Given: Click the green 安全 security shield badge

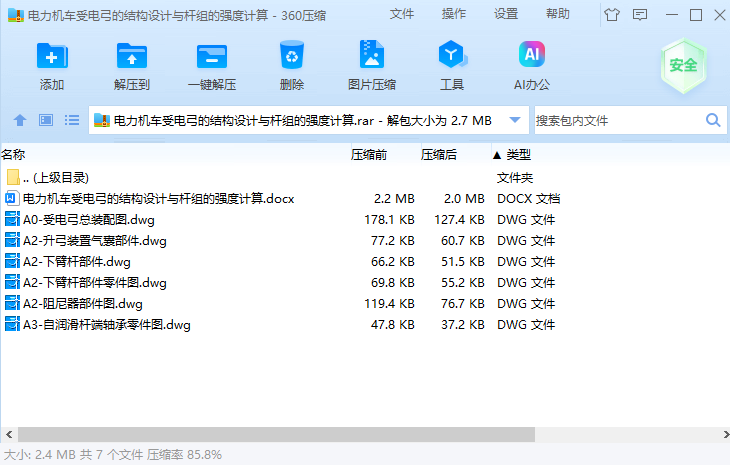Looking at the screenshot, I should 683,66.
